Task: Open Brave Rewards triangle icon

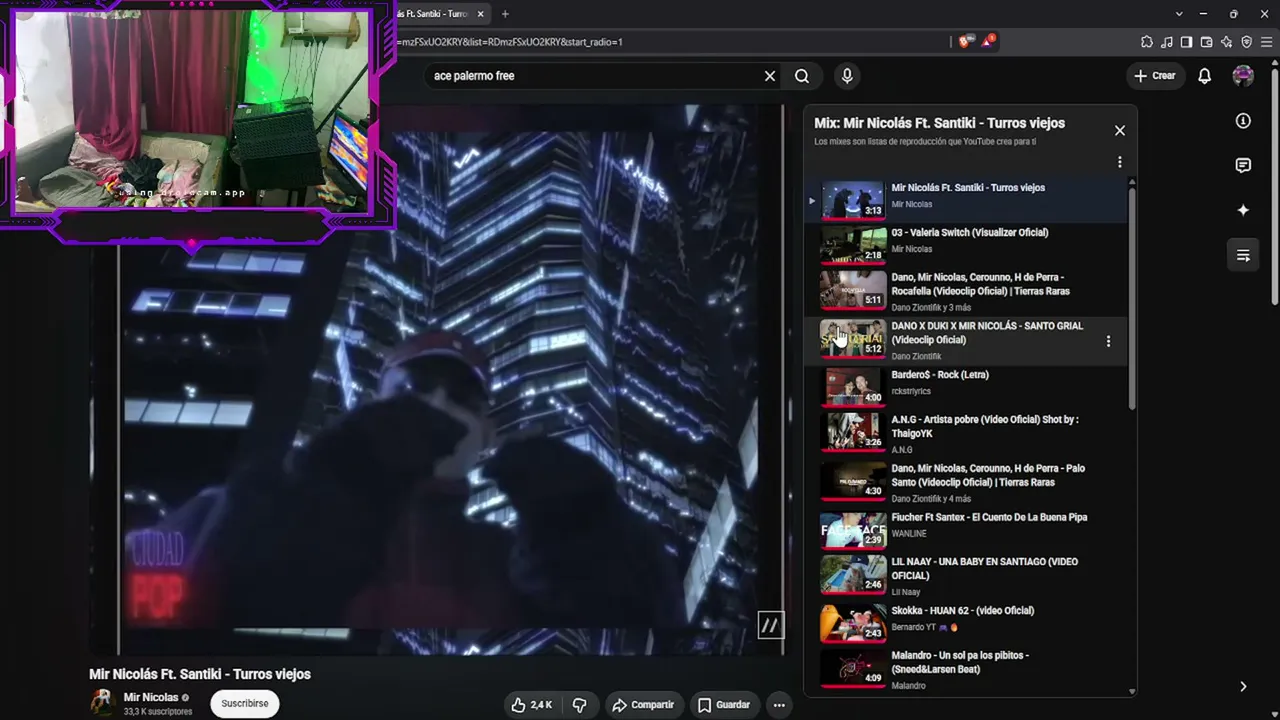Action: click(988, 41)
